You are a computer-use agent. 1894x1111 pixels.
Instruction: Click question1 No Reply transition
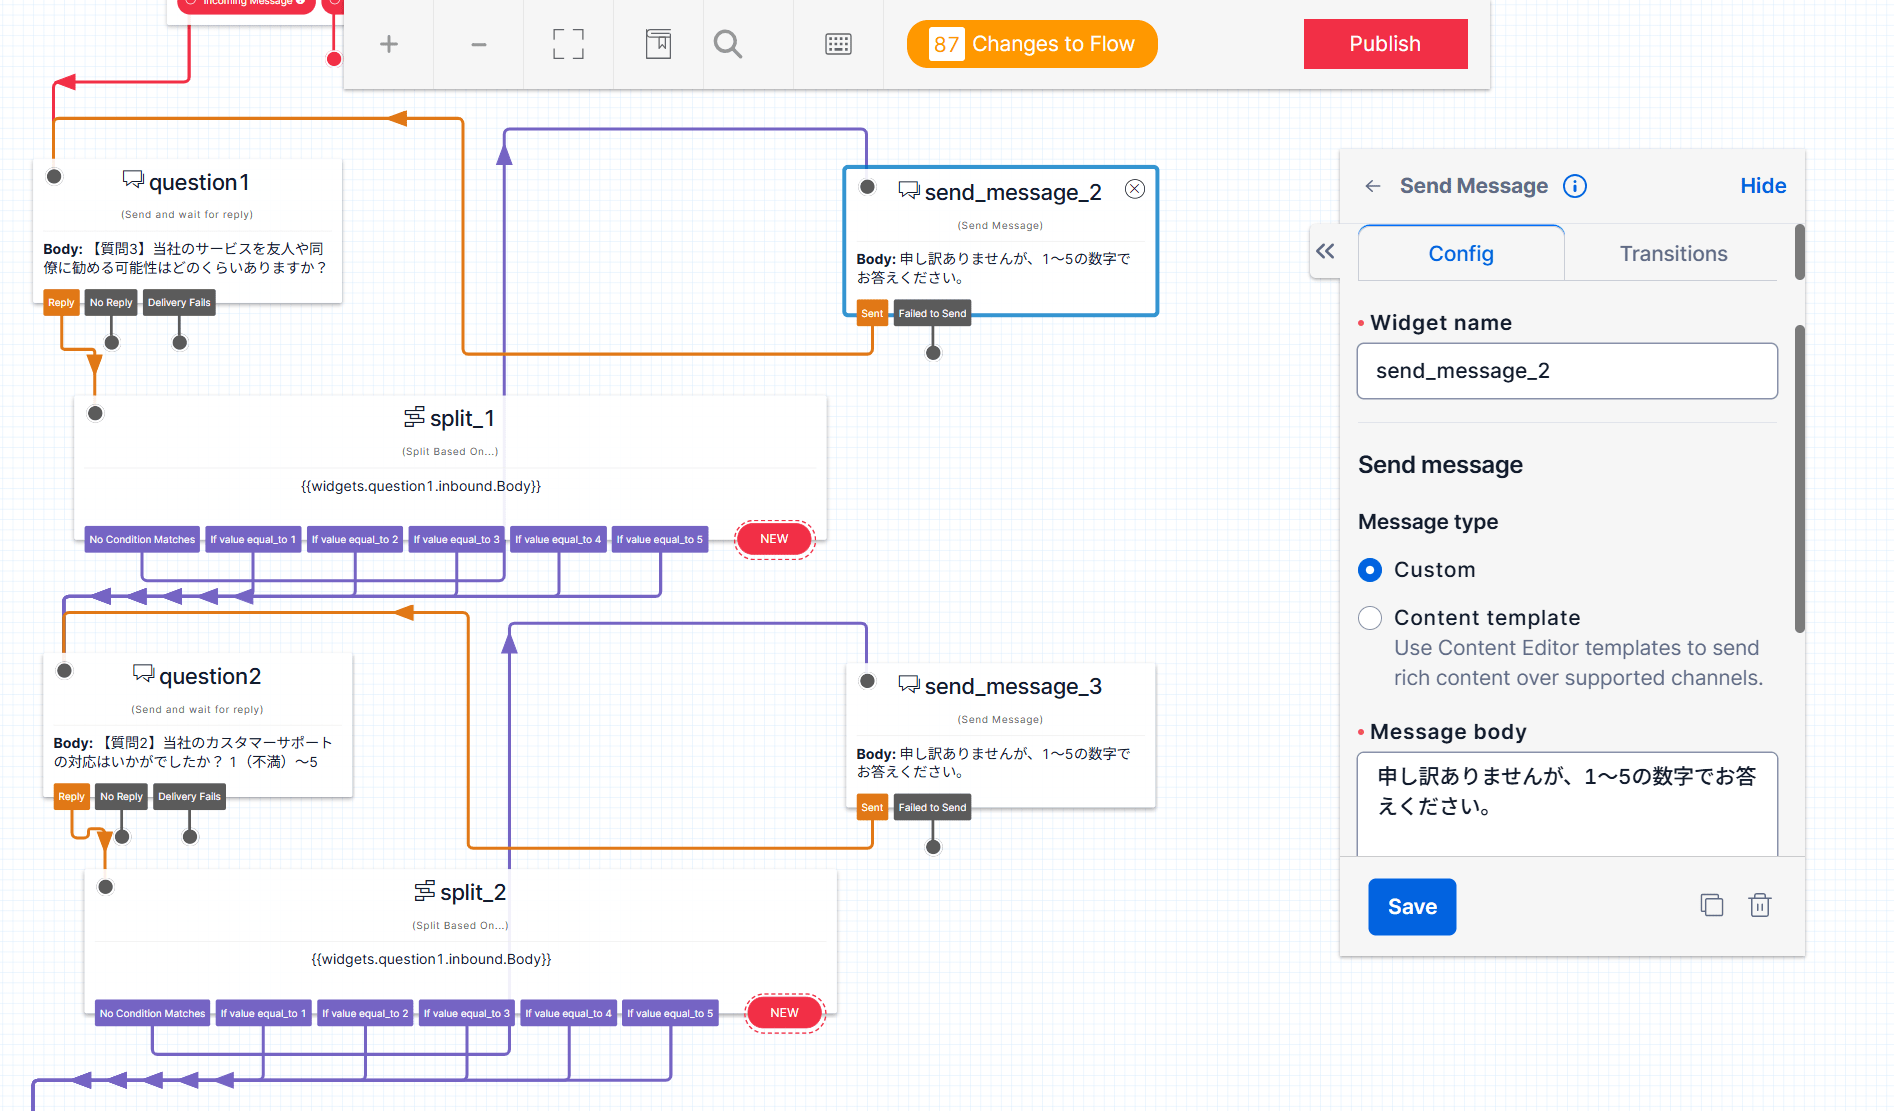(x=111, y=302)
